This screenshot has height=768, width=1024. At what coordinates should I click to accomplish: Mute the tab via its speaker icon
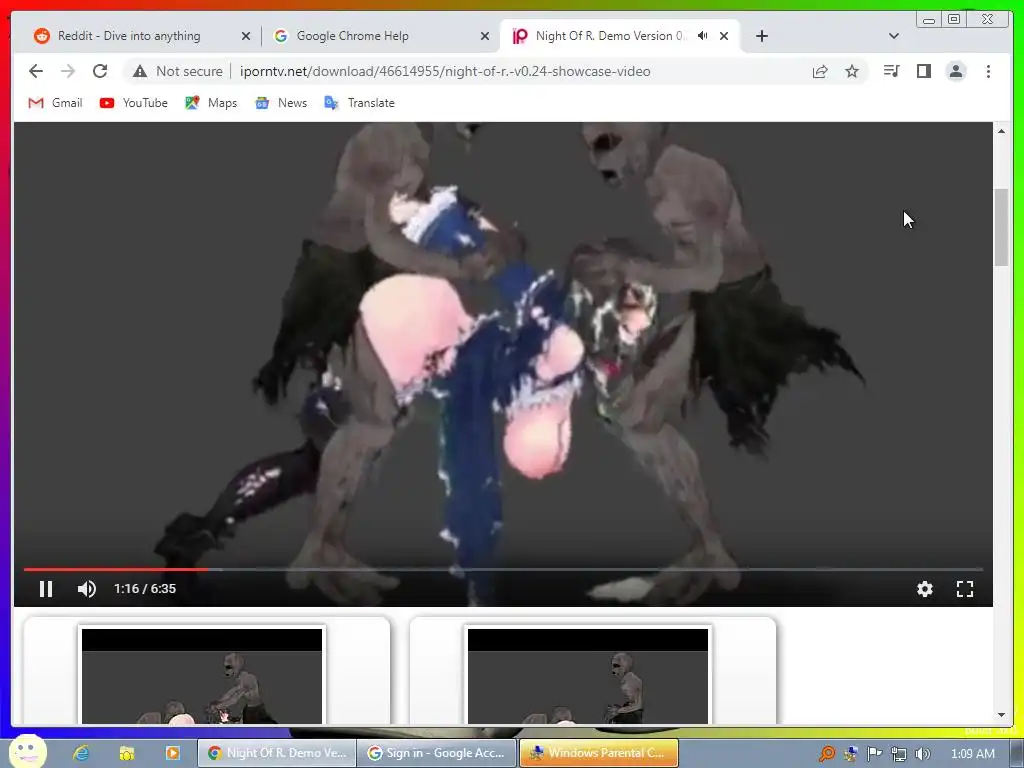703,36
